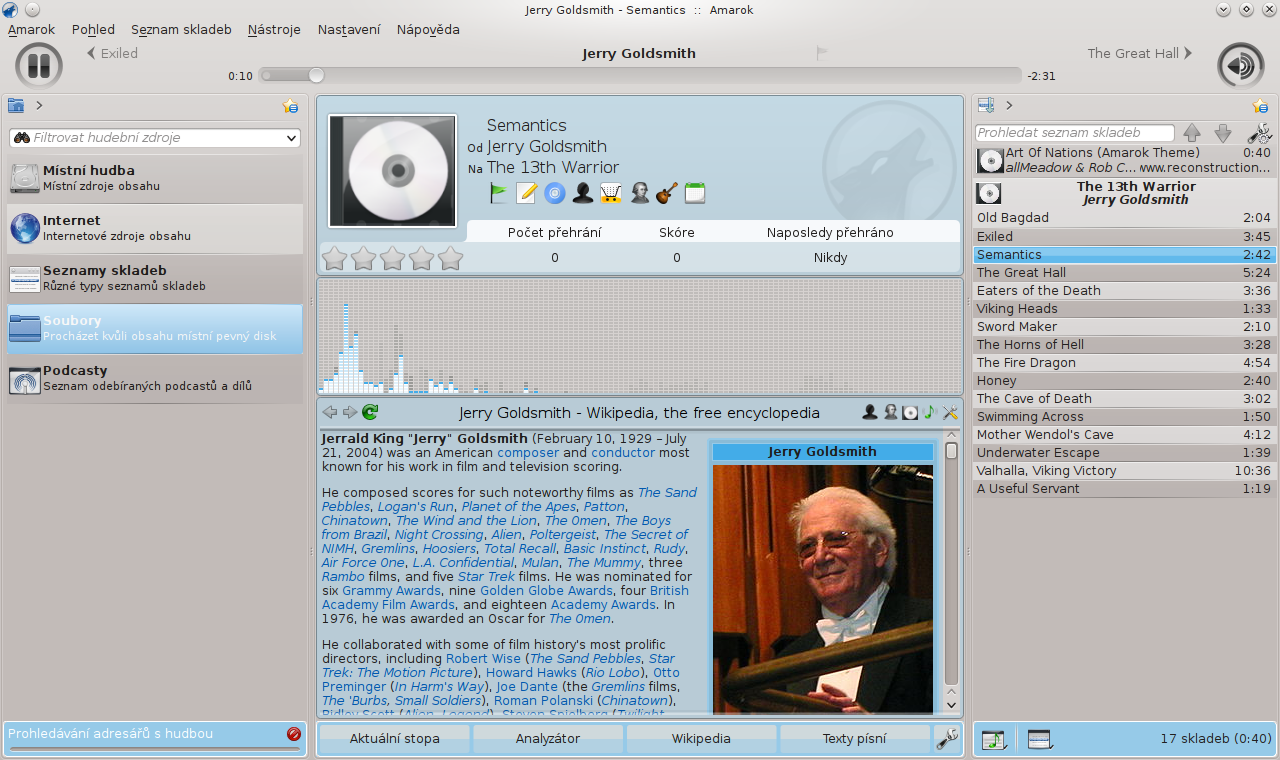Click the shopping cart store icon

coord(611,193)
